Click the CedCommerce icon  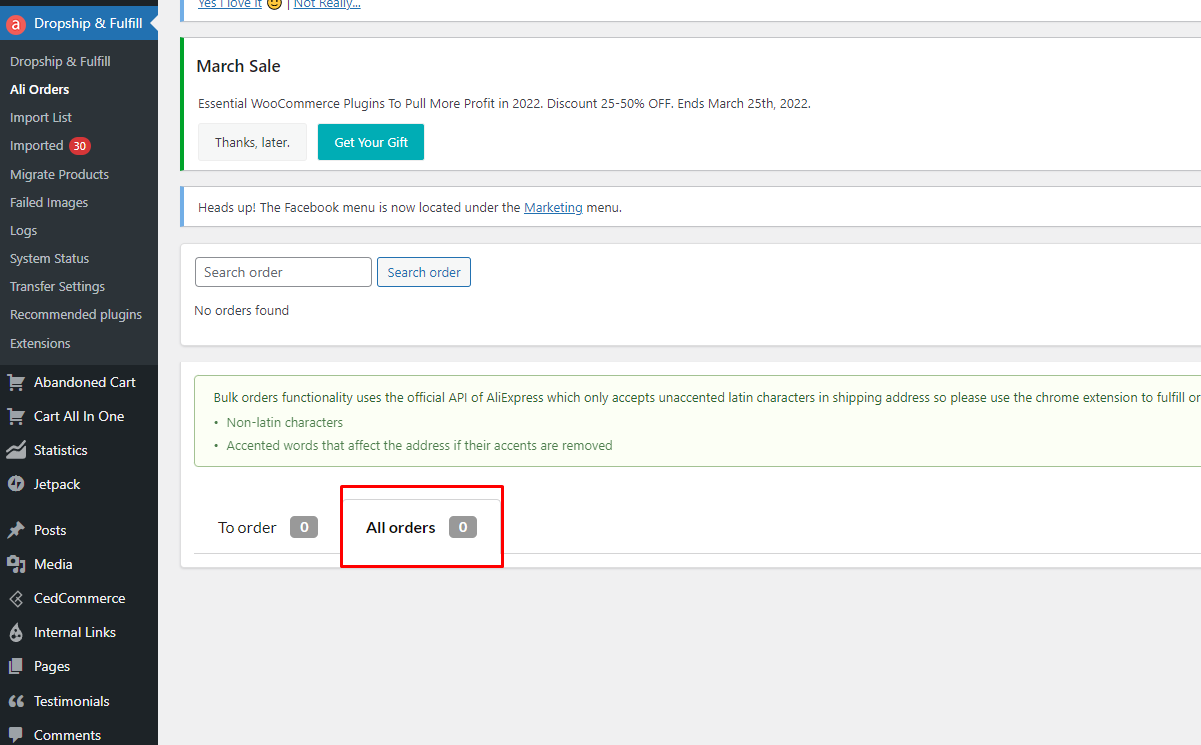[16, 598]
